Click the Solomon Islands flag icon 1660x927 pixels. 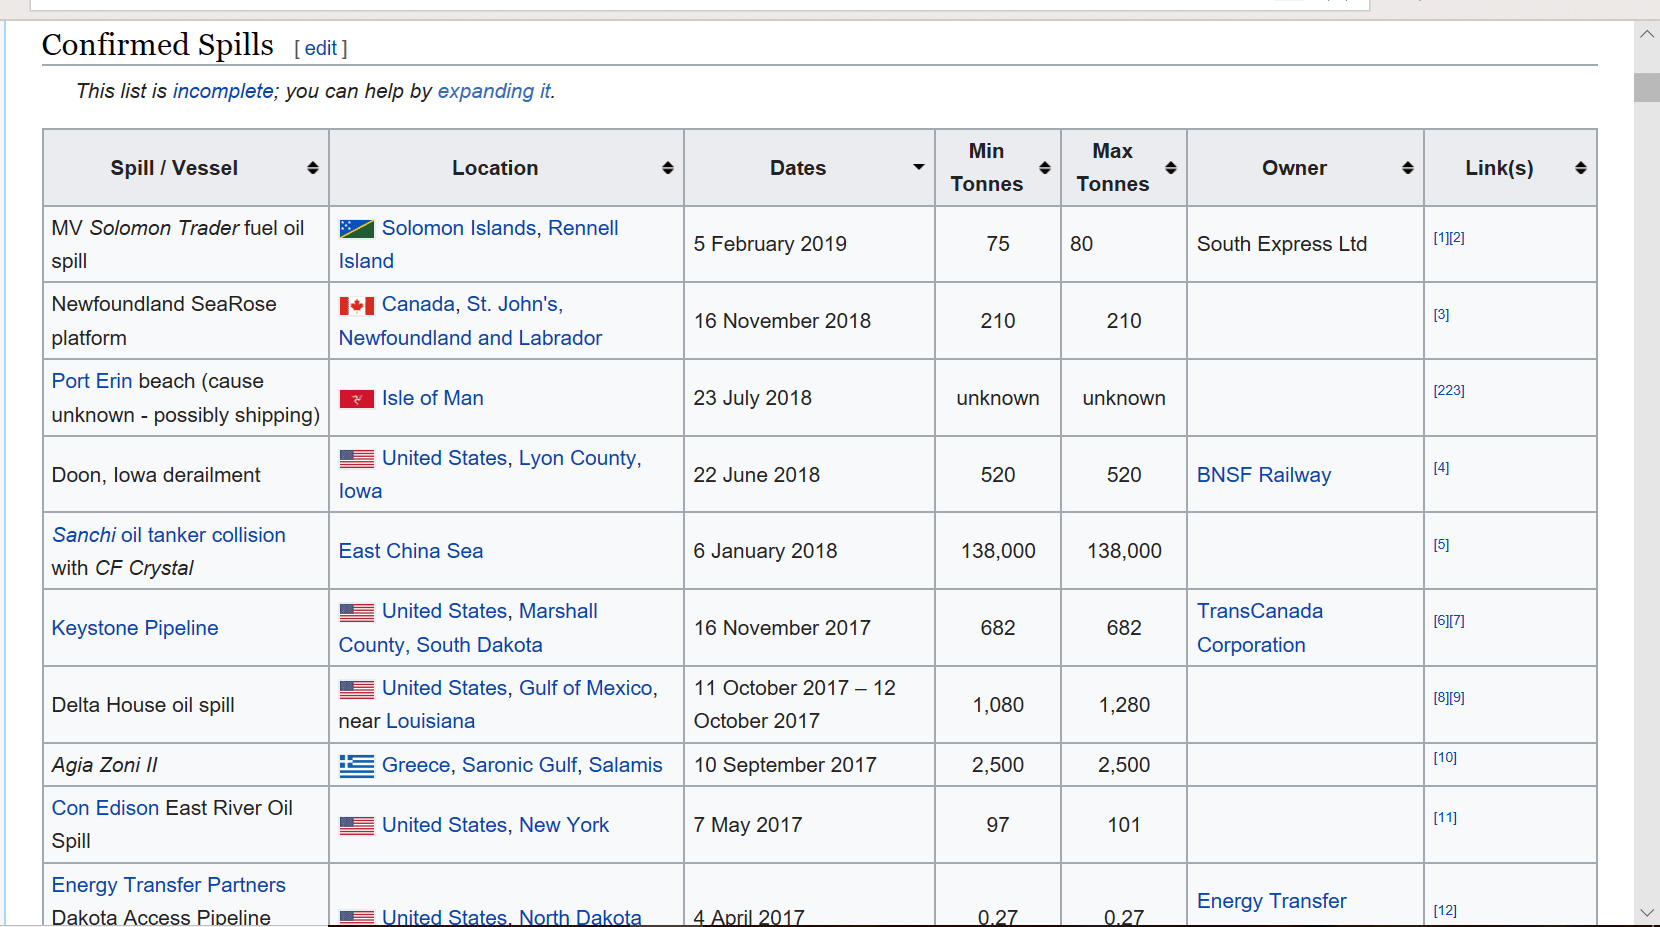pyautogui.click(x=356, y=229)
